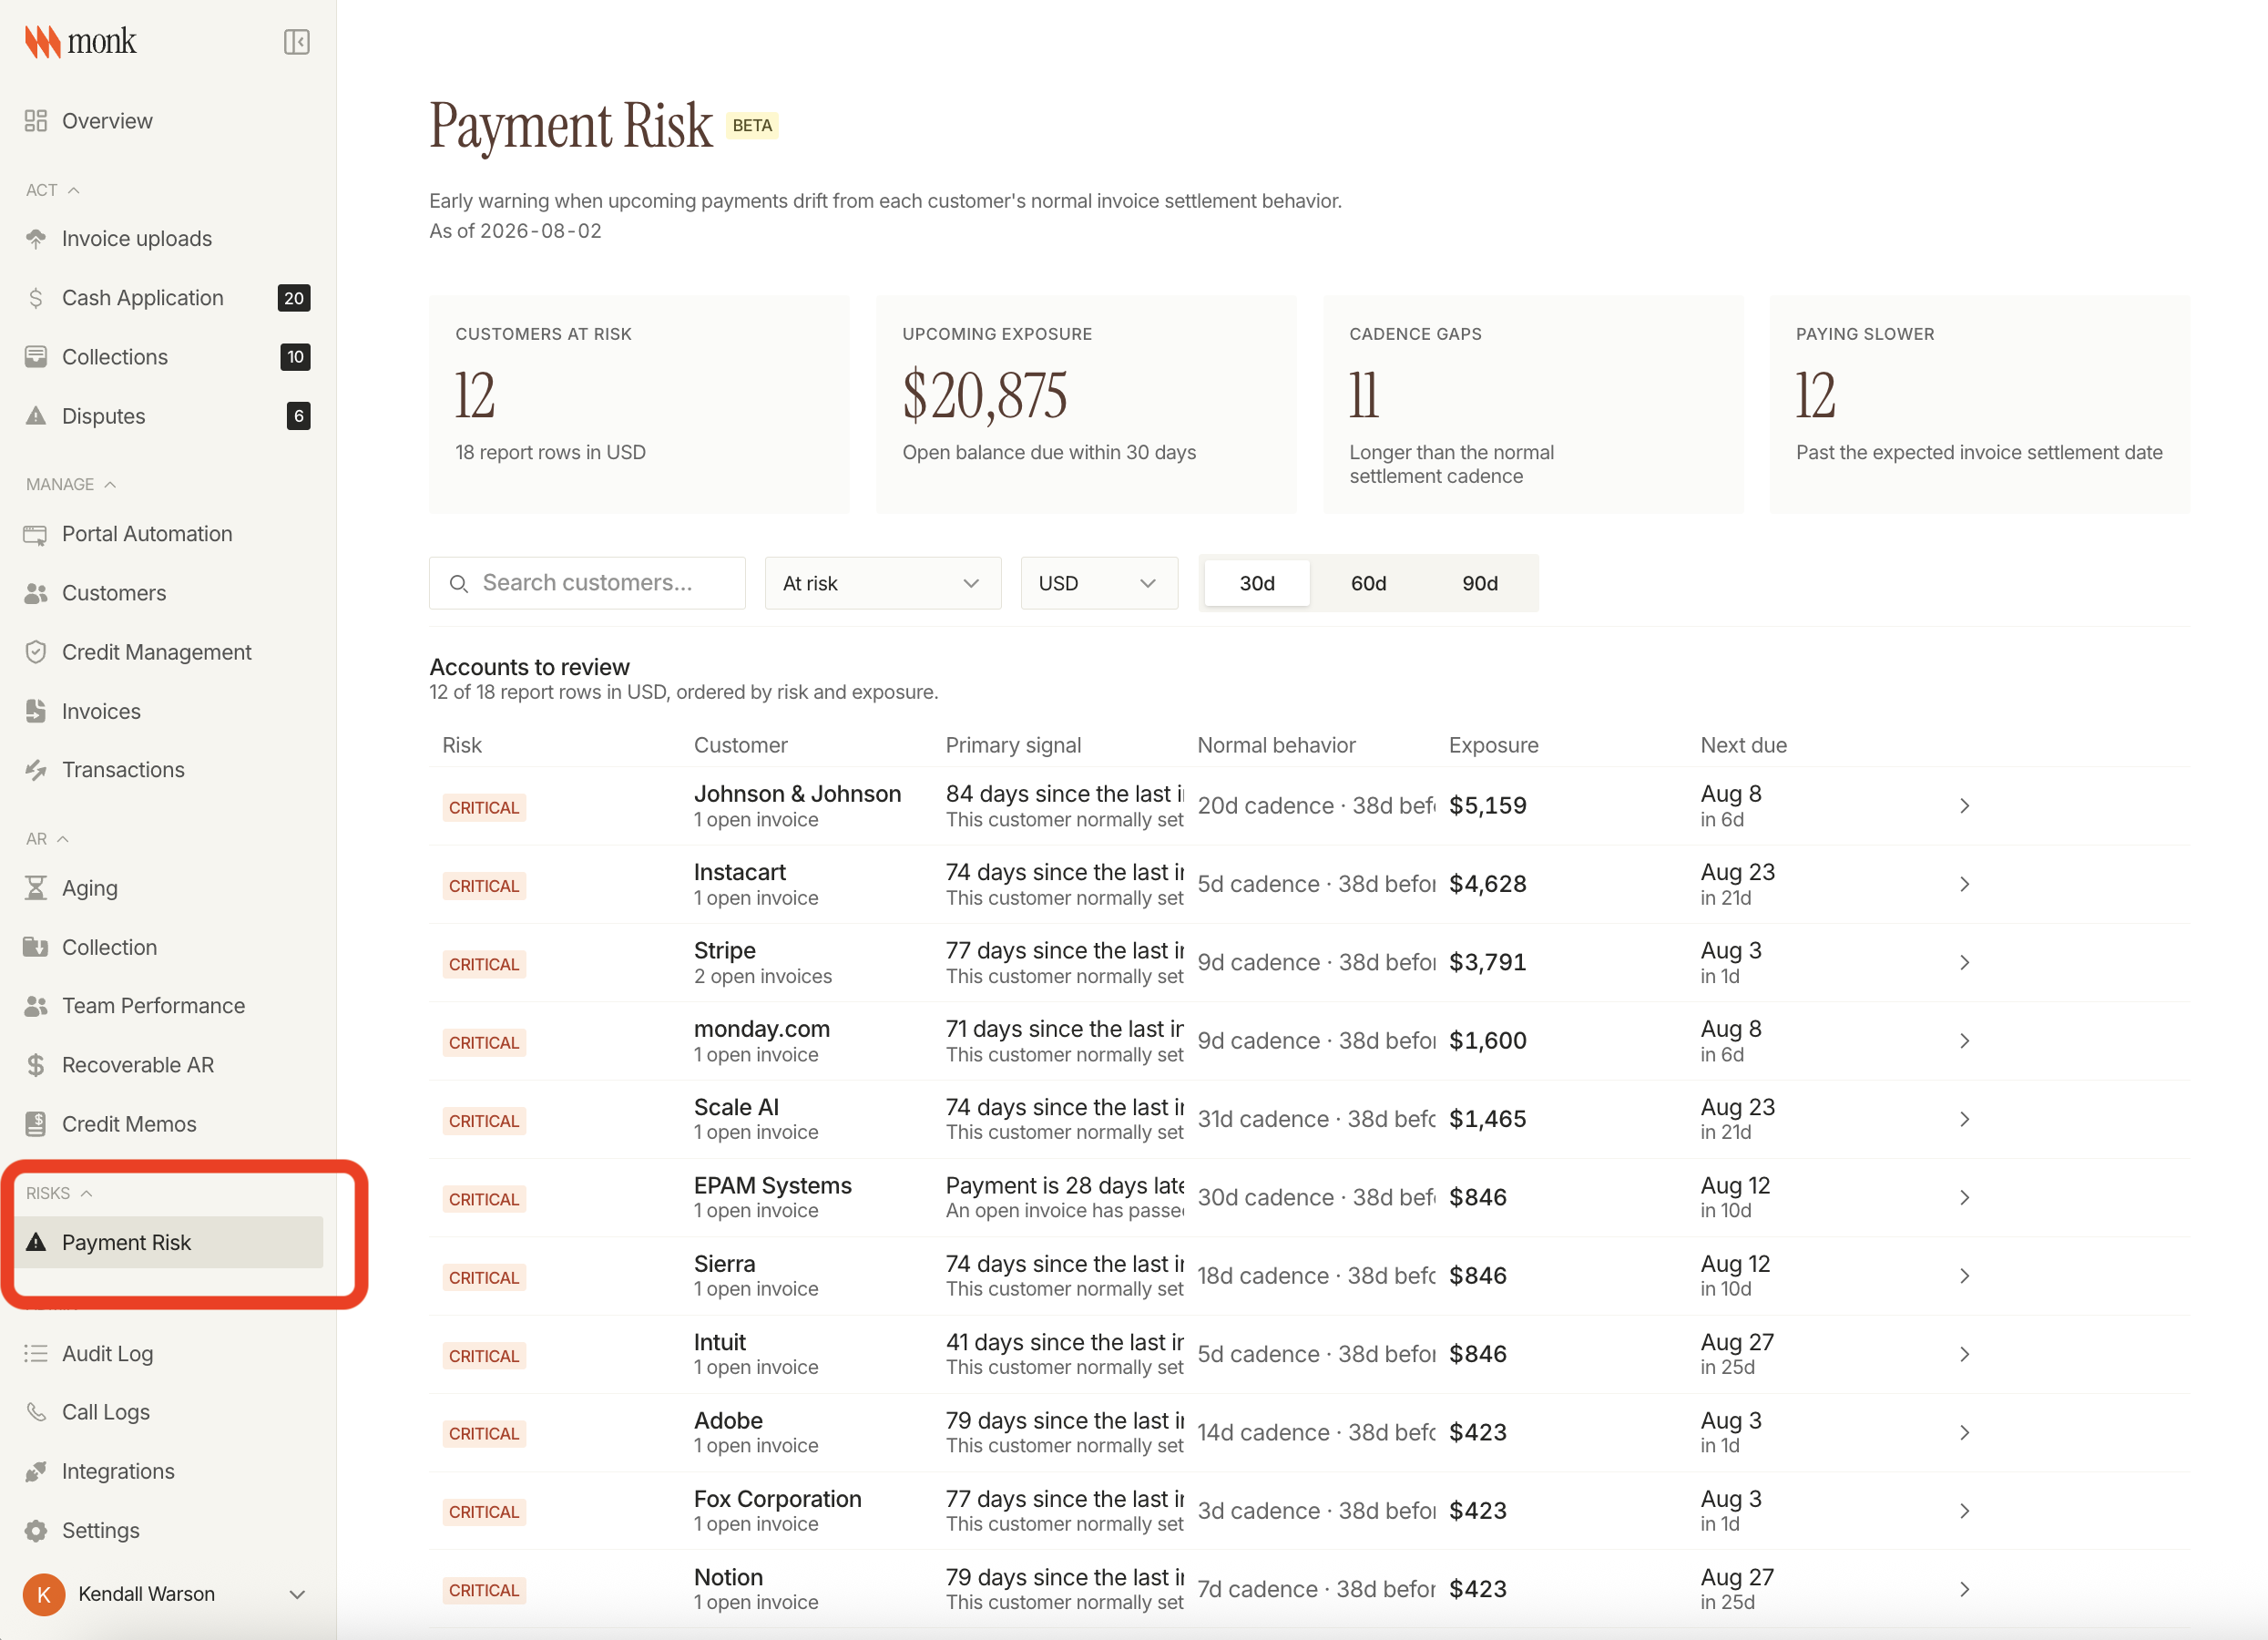
Task: Click the Cadence Gaps summary card
Action: pos(1533,404)
